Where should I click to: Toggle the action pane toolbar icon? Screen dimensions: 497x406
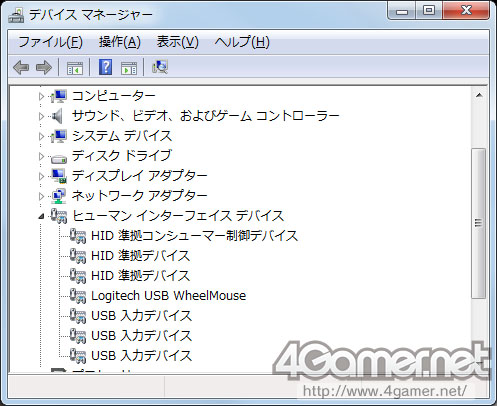pyautogui.click(x=129, y=68)
